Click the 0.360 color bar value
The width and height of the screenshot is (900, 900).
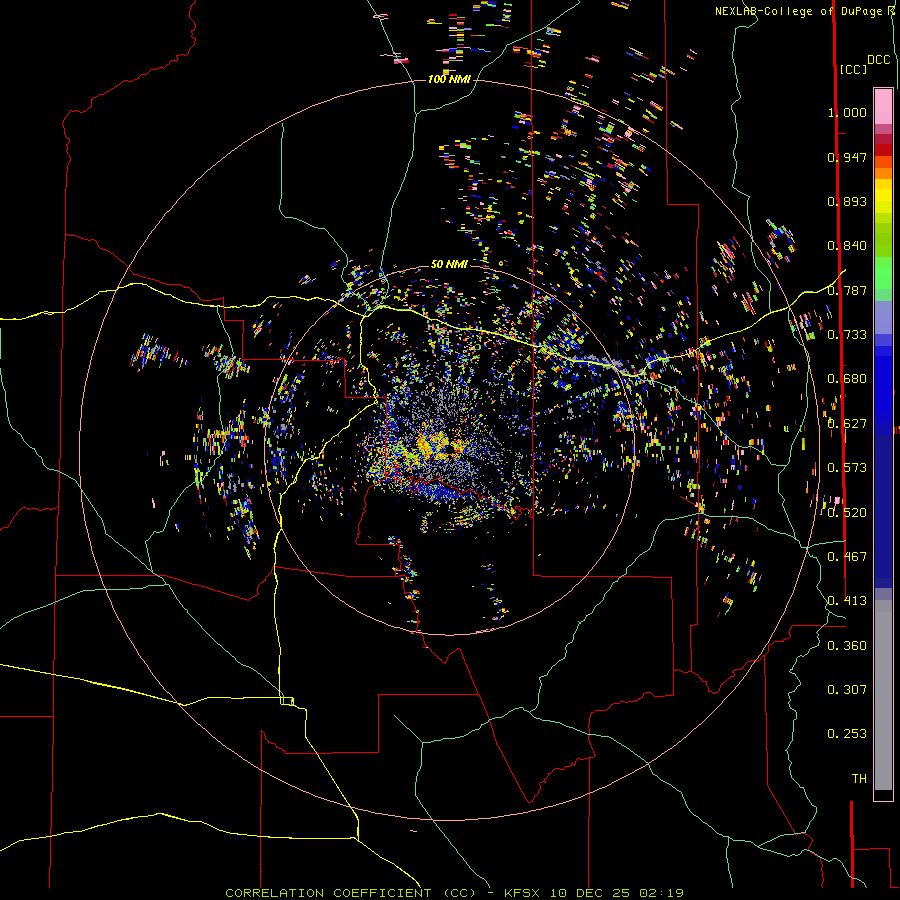click(x=847, y=646)
